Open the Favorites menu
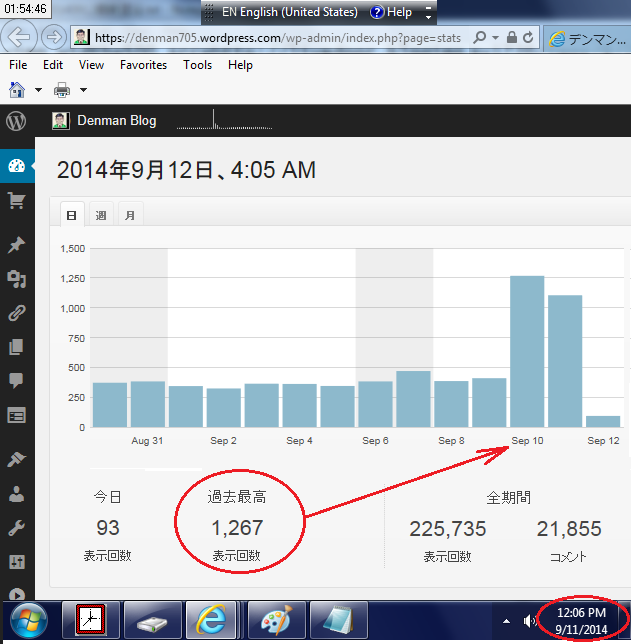 pos(143,65)
